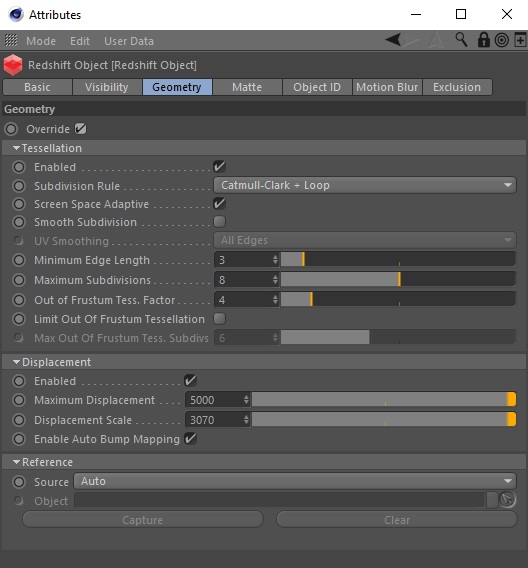Switch to the Basic tab
The height and width of the screenshot is (568, 528).
(37, 87)
